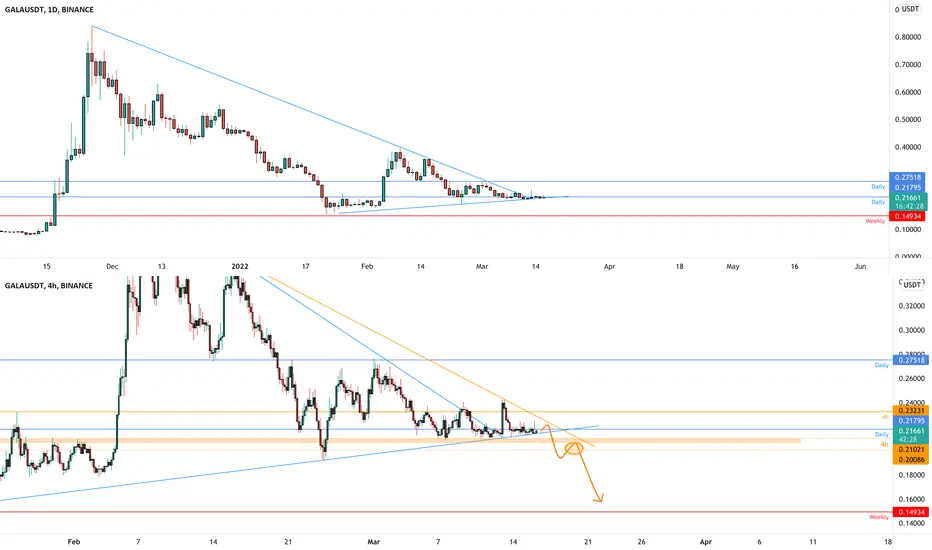Click the 0.40000 price axis value
The image size is (932, 550).
pos(908,147)
